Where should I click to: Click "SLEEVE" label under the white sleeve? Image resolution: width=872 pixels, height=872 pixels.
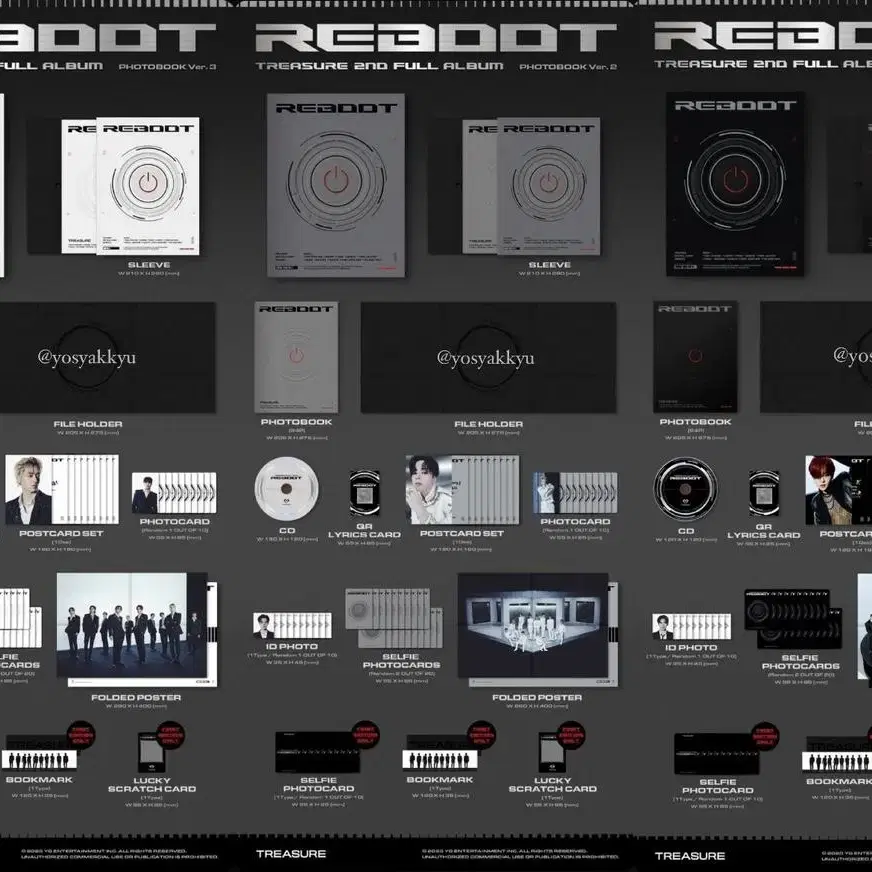pos(148,265)
